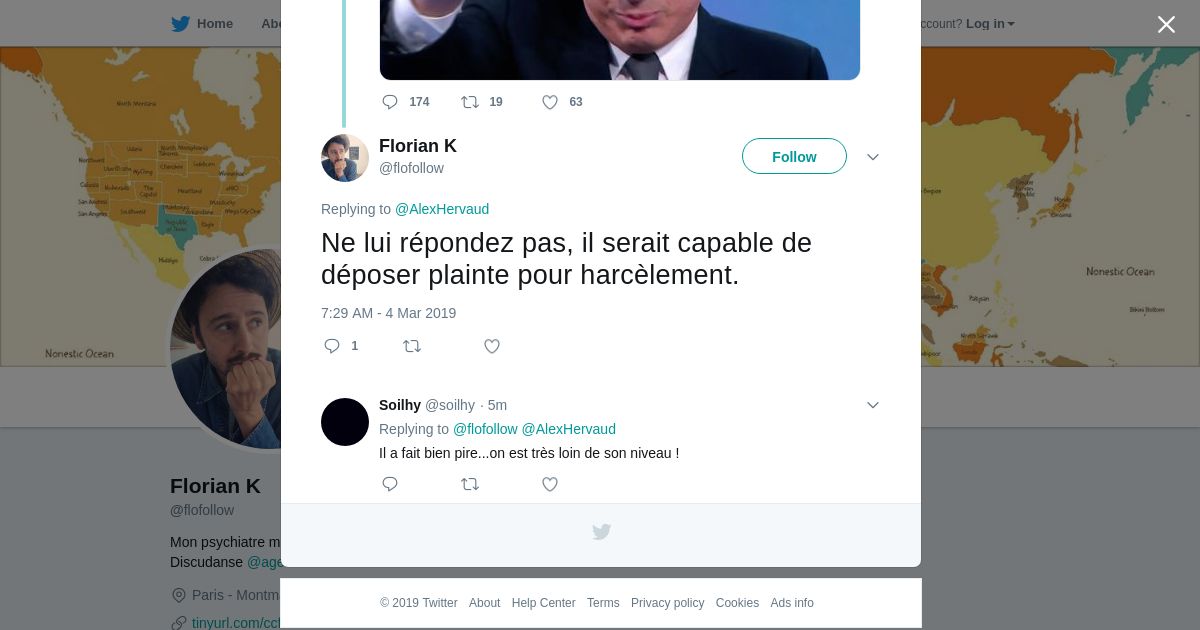Like the parent tweet with 63 likes
Image resolution: width=1200 pixels, height=630 pixels.
pos(550,102)
